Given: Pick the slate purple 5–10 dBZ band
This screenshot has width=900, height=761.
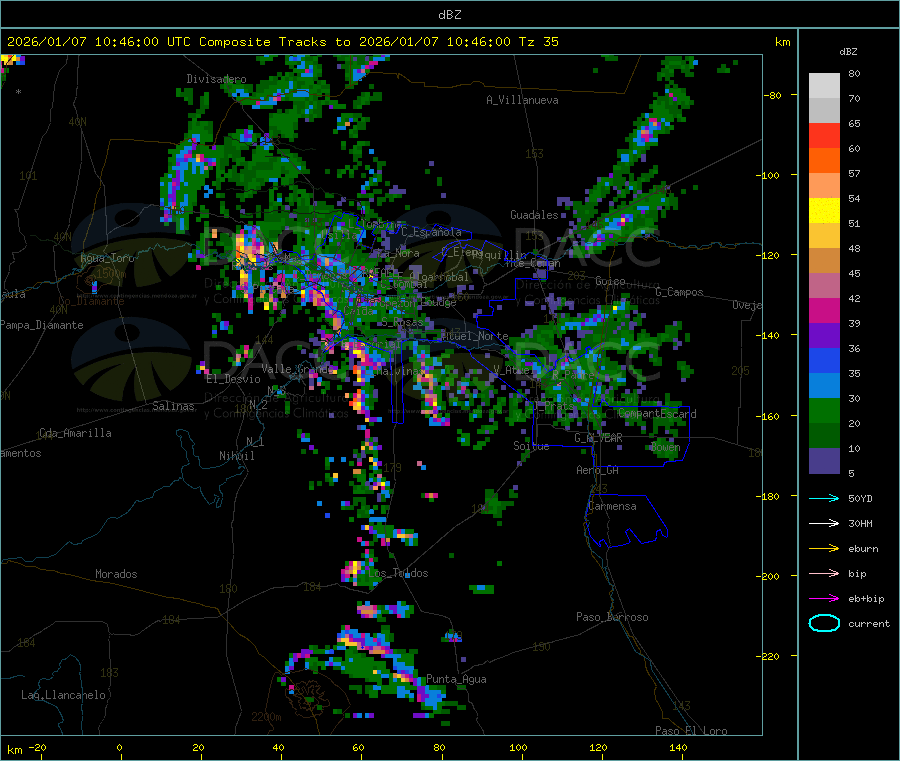Looking at the screenshot, I should pyautogui.click(x=824, y=461).
